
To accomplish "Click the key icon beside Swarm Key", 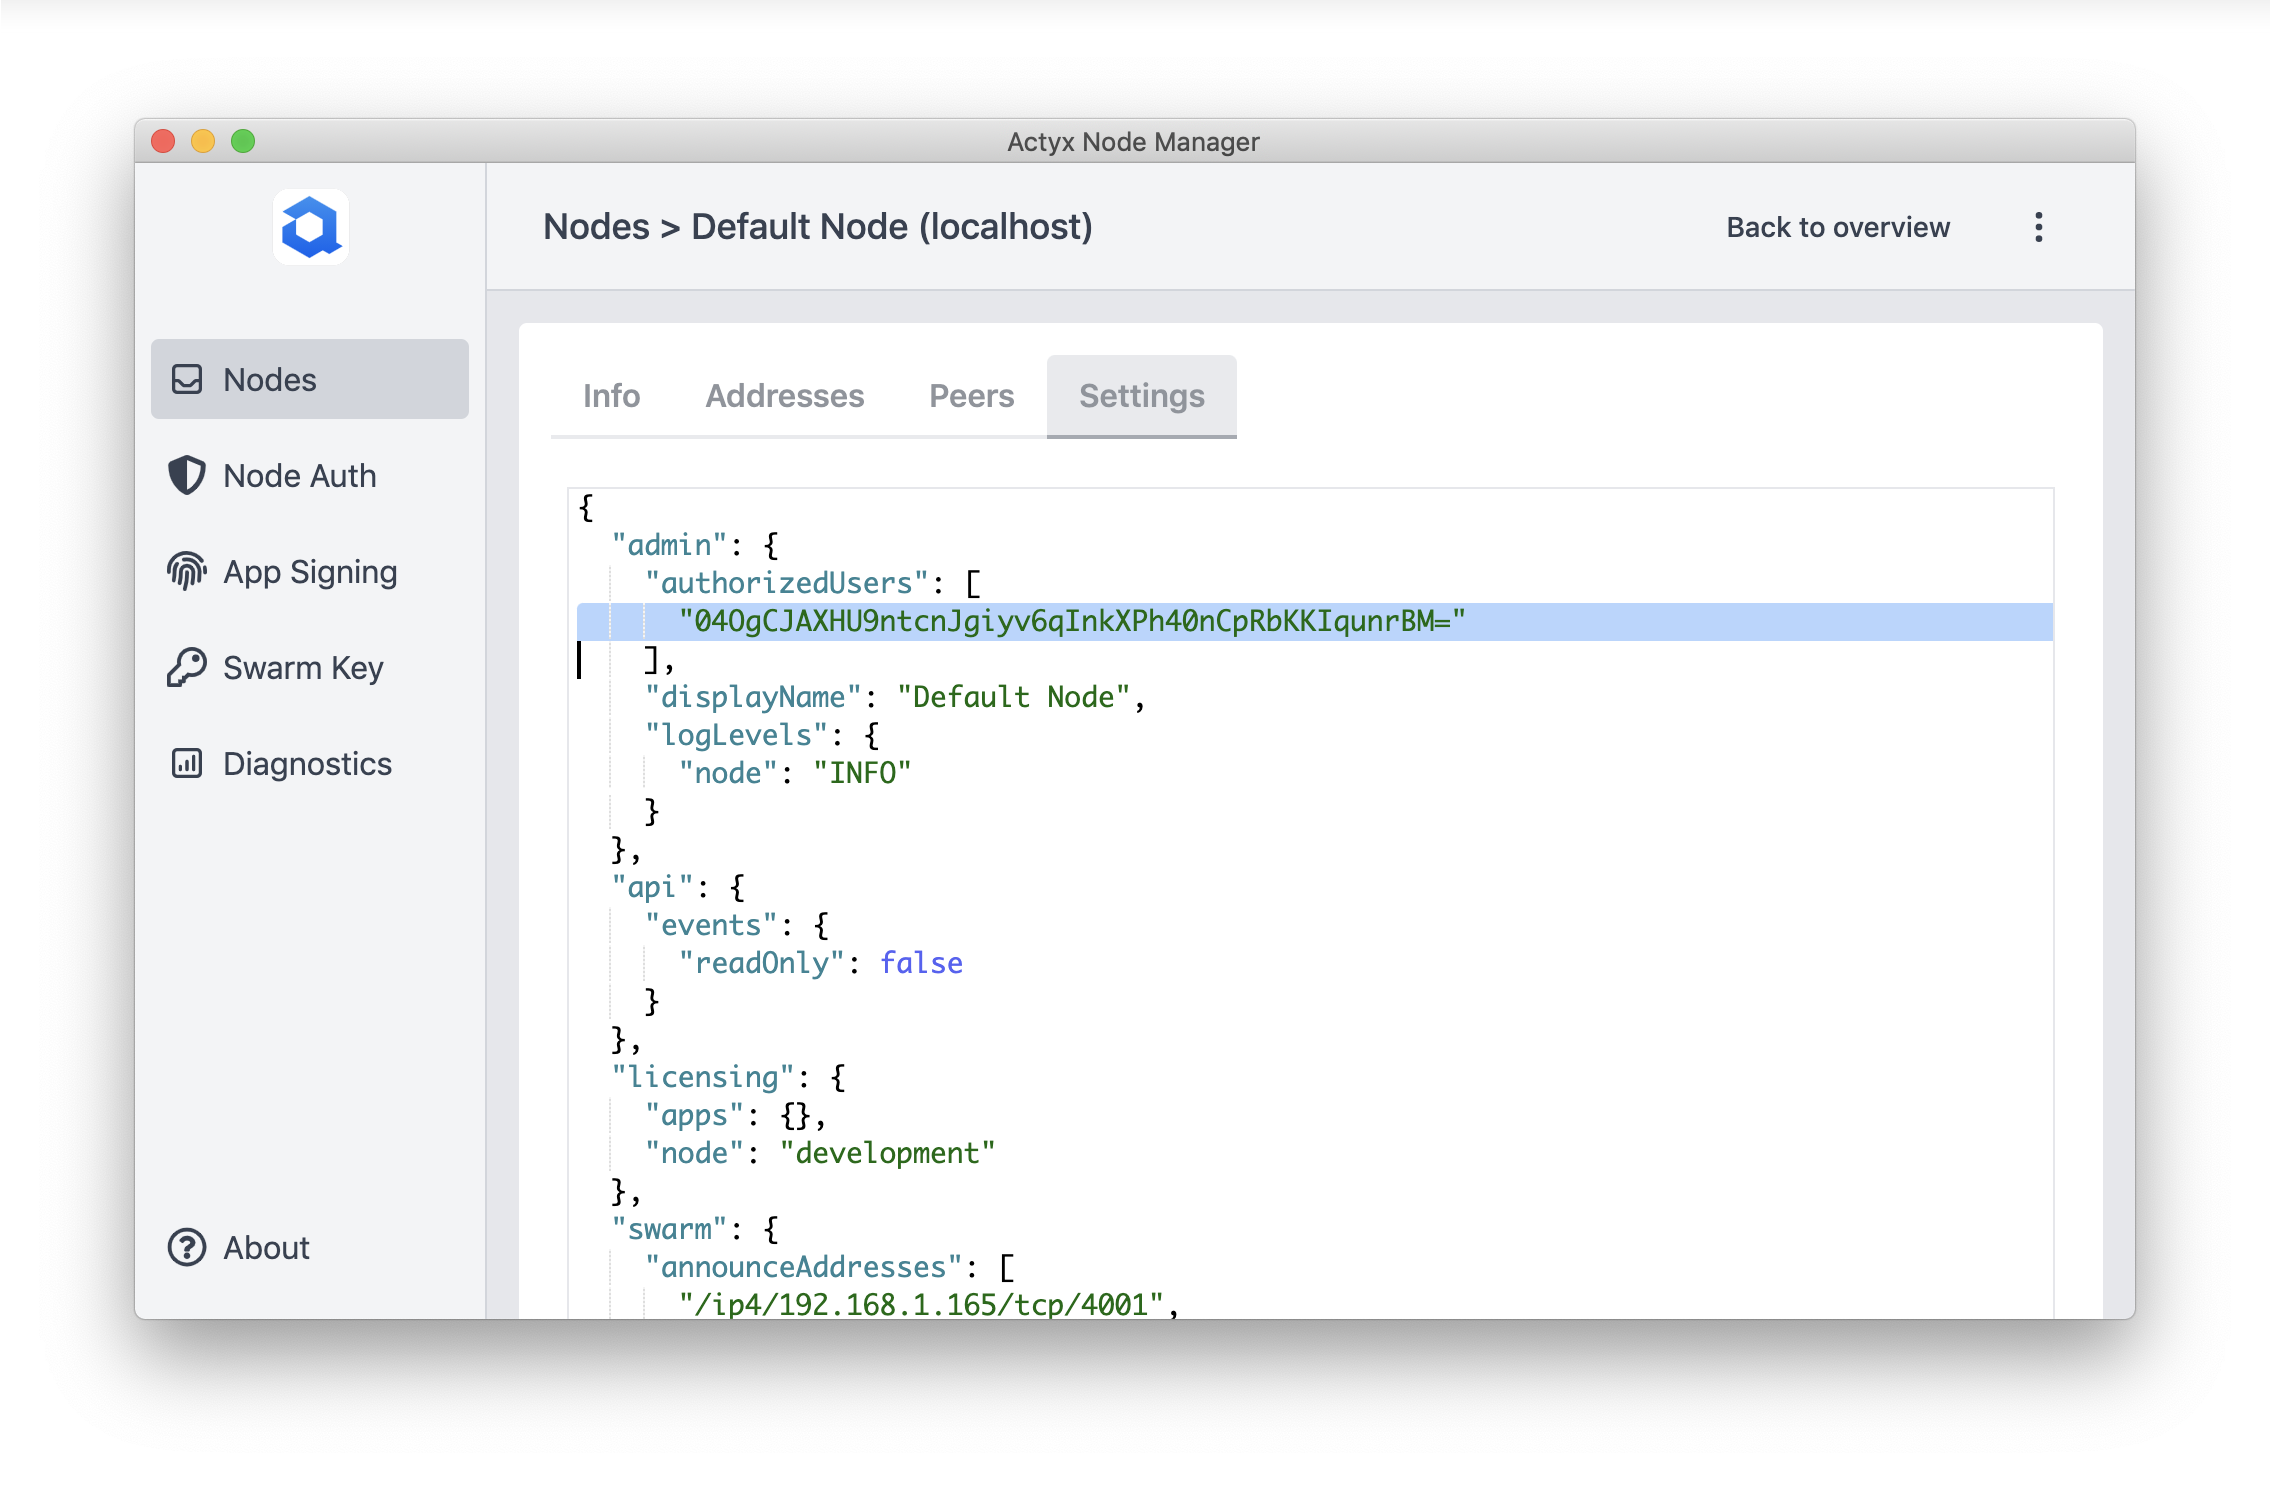I will click(x=187, y=667).
